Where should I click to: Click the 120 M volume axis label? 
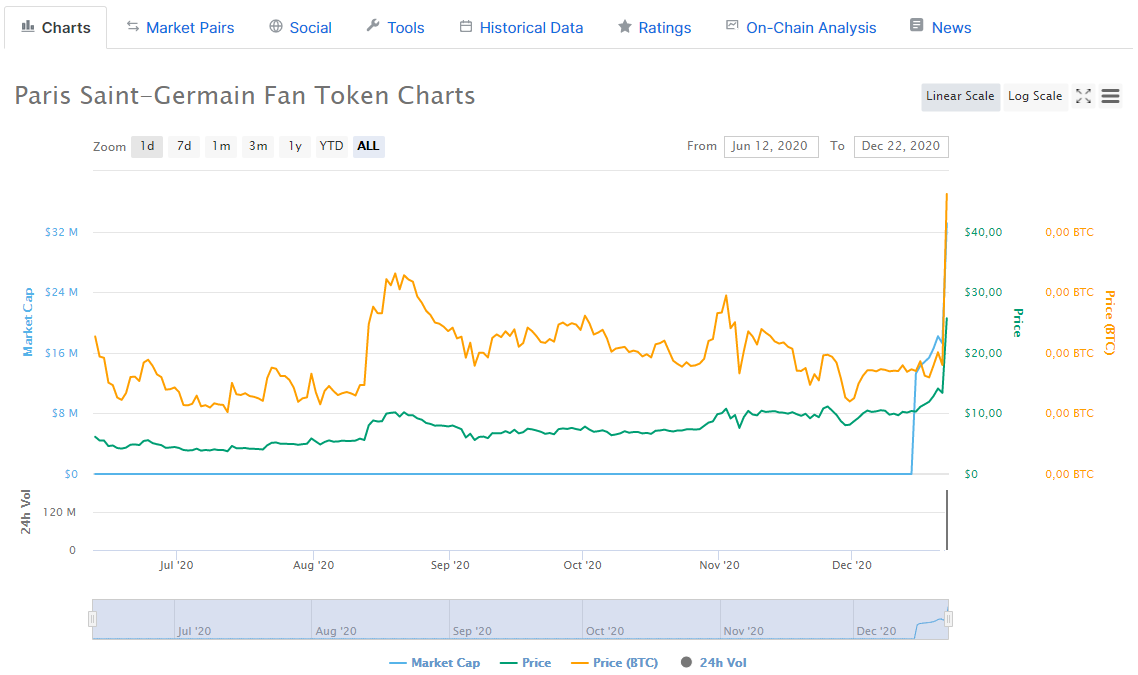click(x=59, y=512)
